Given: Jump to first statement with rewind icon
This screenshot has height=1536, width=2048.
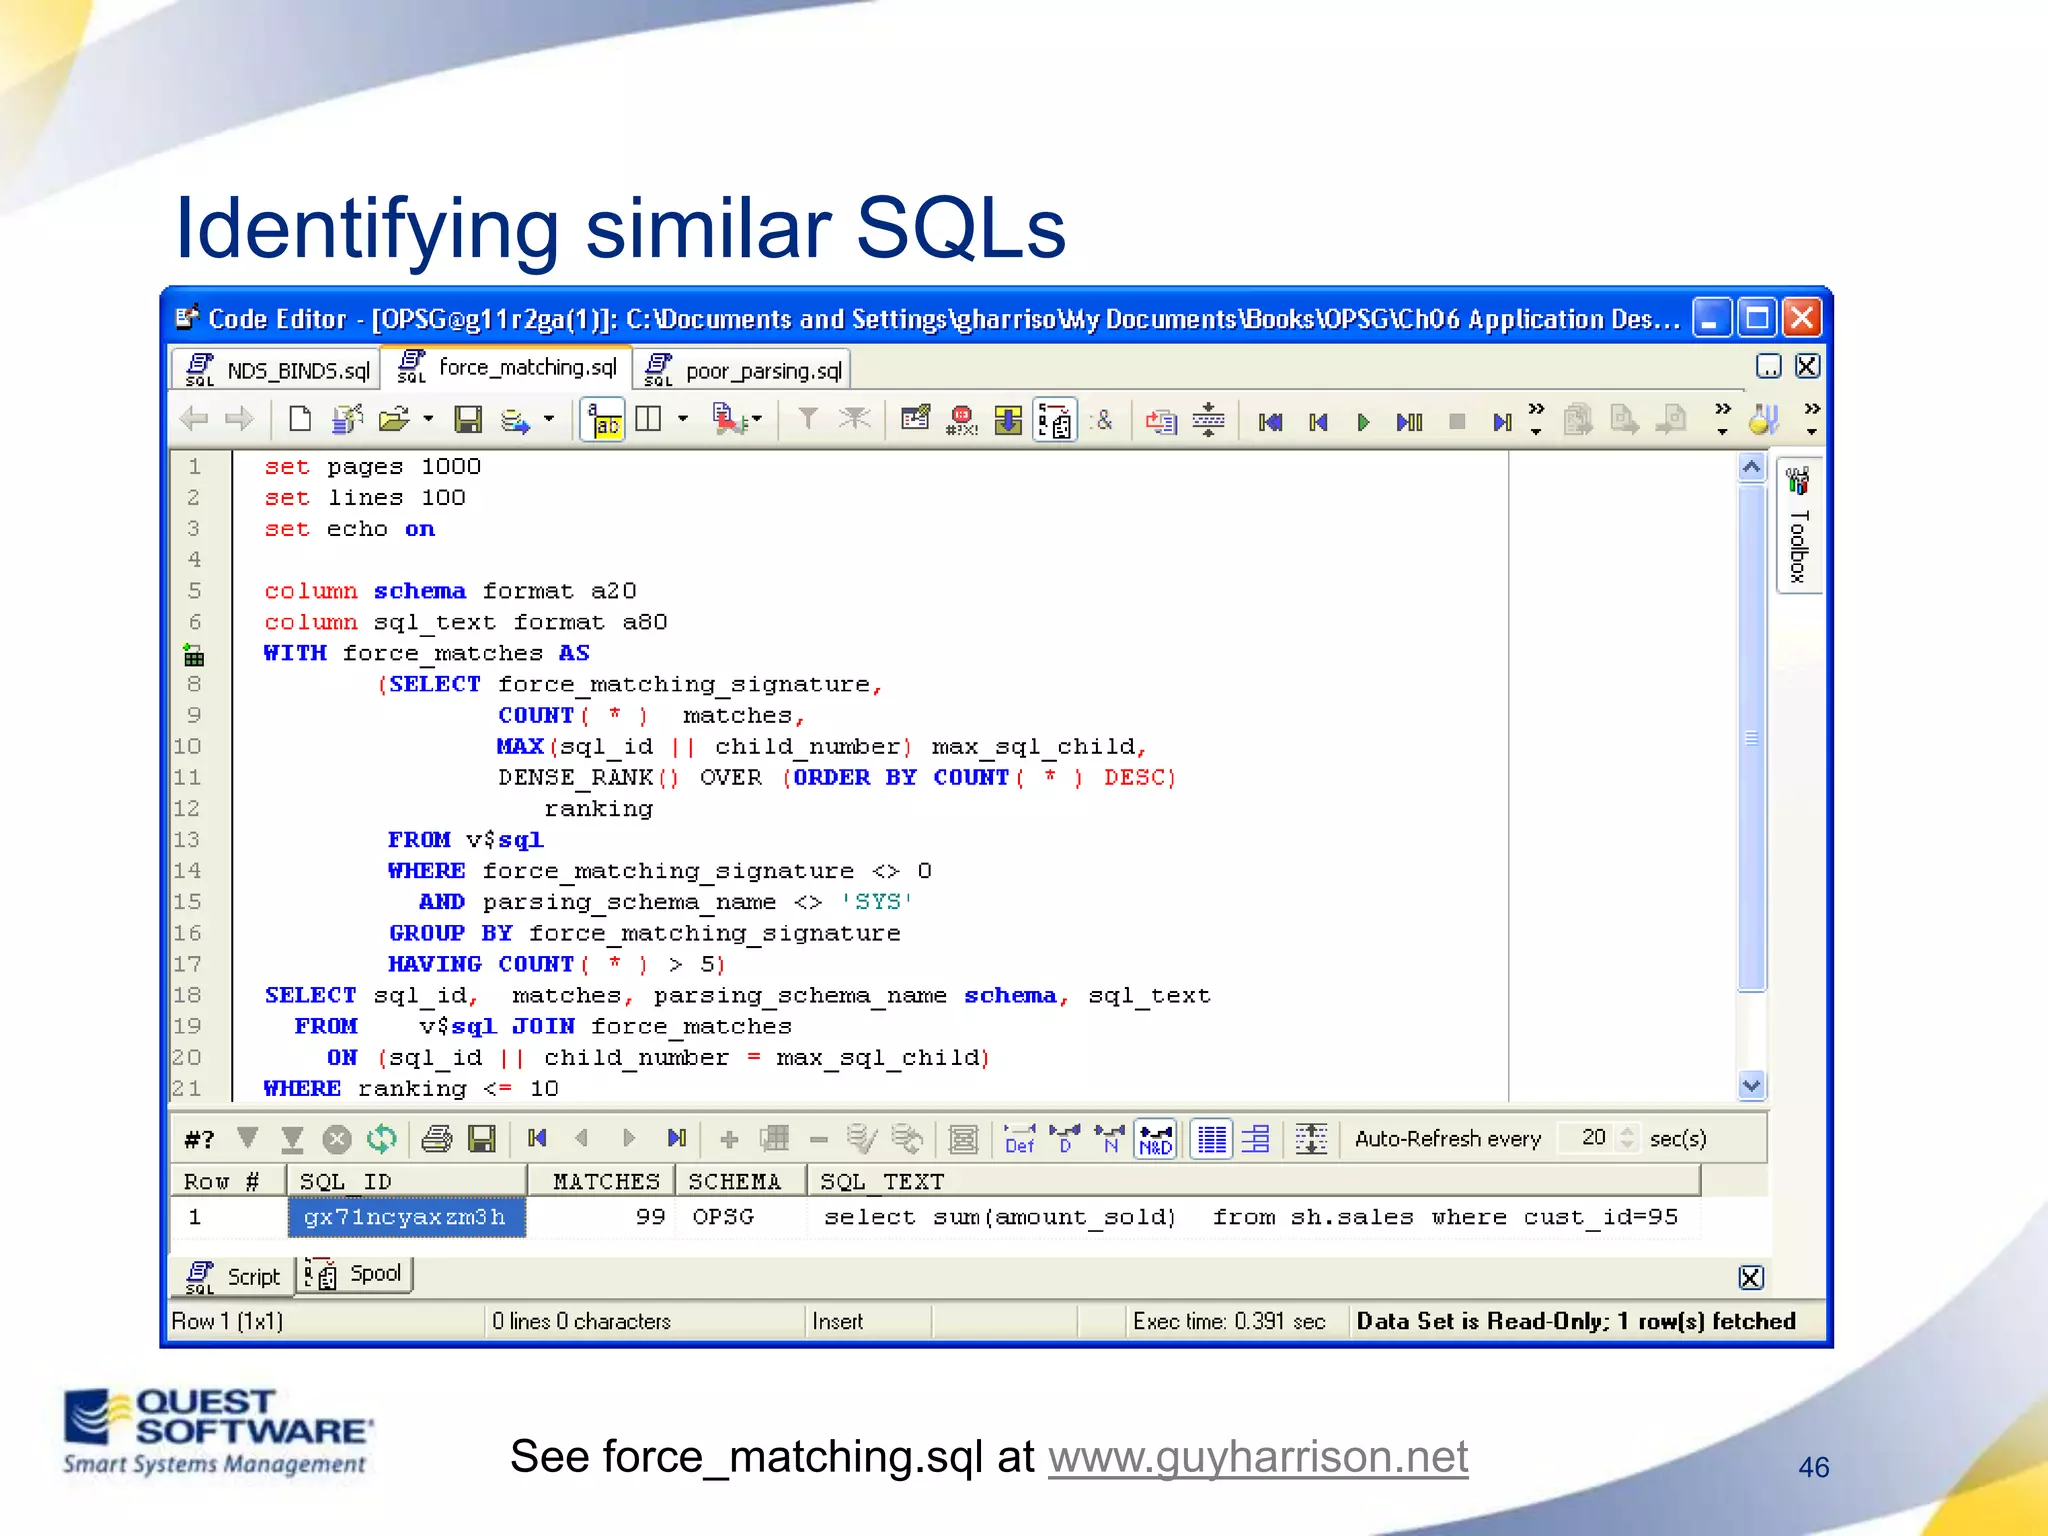Looking at the screenshot, I should click(1270, 422).
